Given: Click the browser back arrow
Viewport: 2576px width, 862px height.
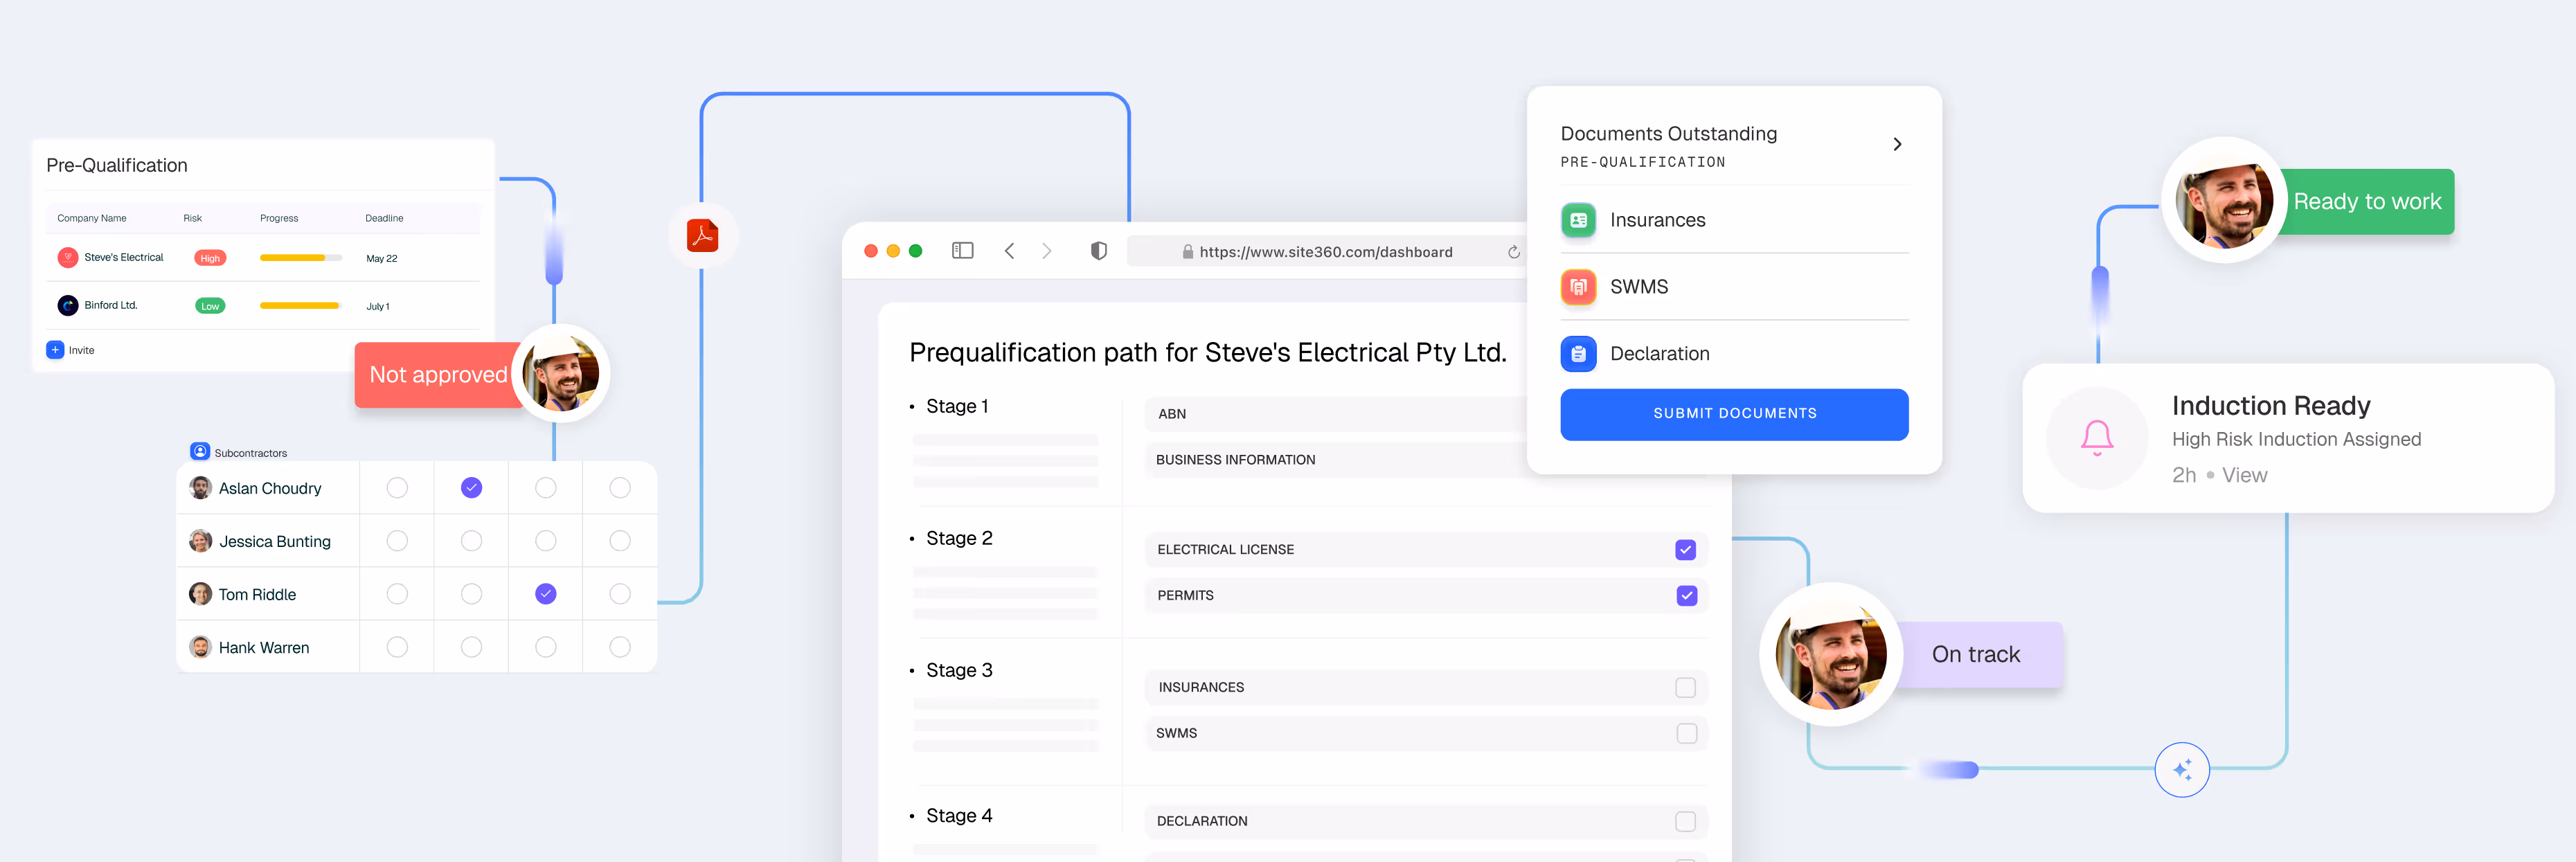Looking at the screenshot, I should [x=1009, y=251].
